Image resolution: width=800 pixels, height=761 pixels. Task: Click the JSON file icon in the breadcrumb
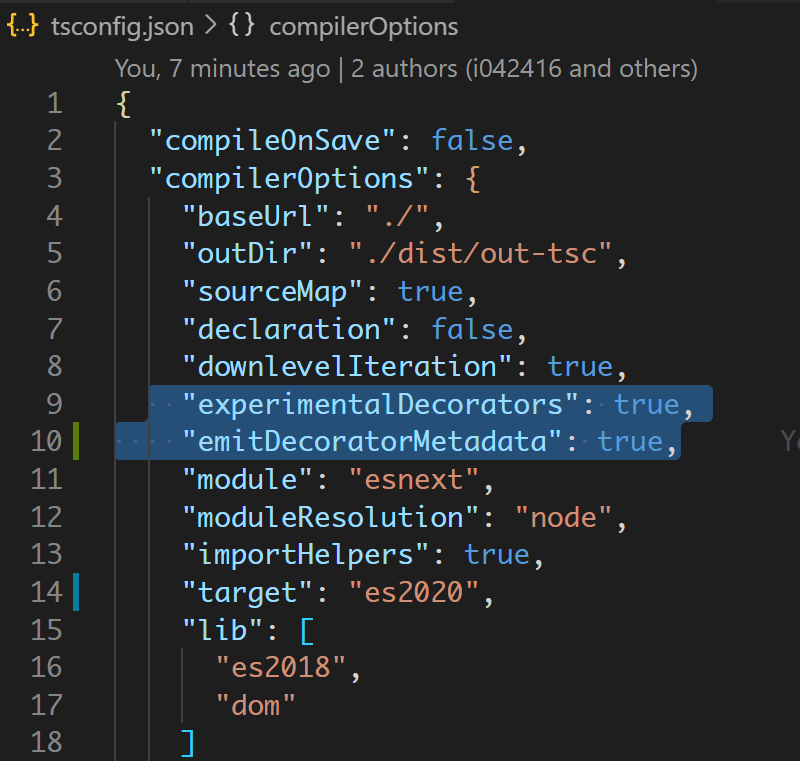point(22,26)
